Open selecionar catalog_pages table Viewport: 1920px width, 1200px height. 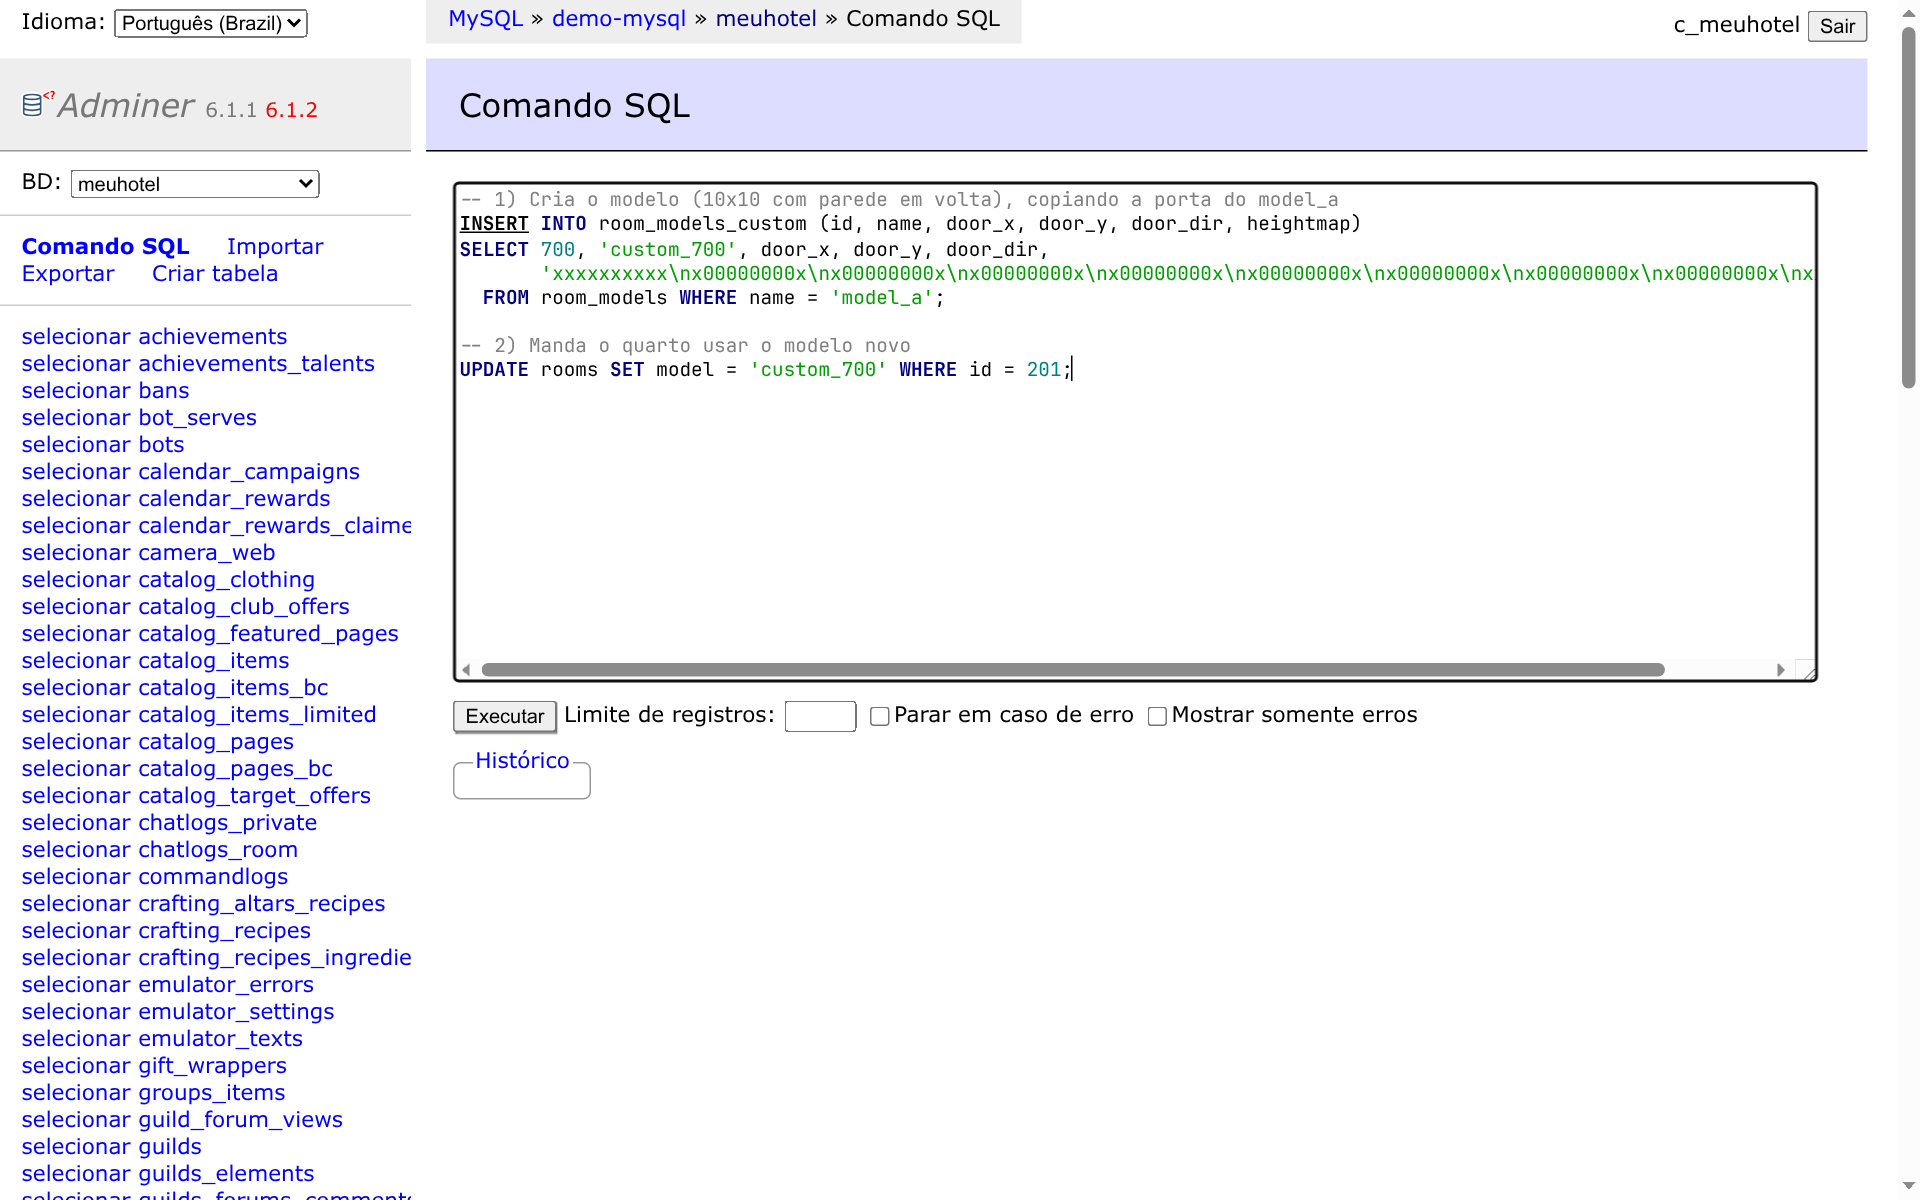(158, 742)
